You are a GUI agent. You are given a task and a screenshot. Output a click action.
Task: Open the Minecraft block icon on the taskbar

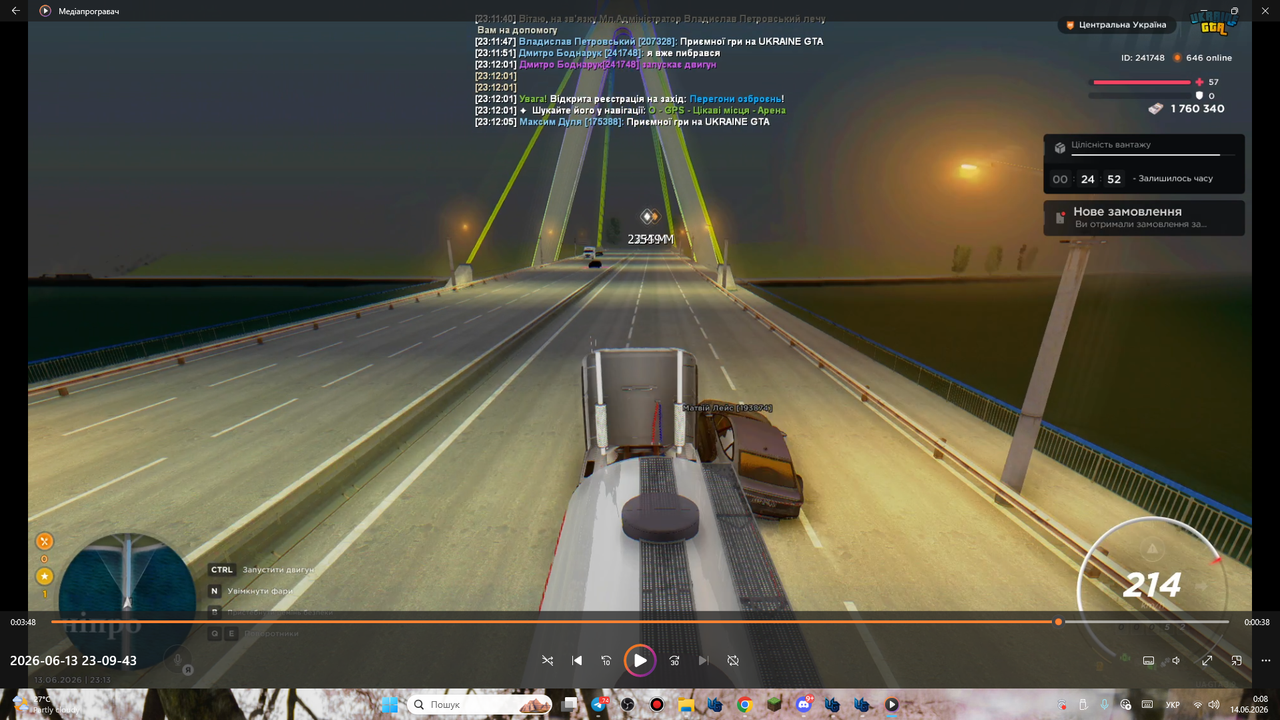point(774,704)
